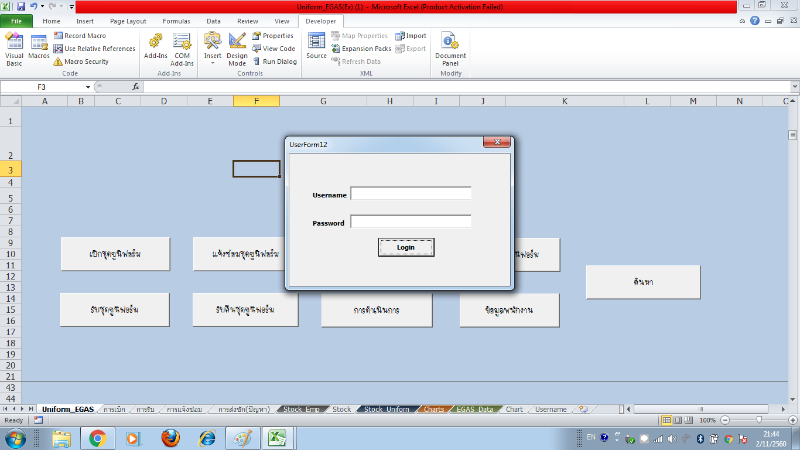Launch Firefox from the taskbar
This screenshot has width=800, height=450.
click(x=169, y=437)
